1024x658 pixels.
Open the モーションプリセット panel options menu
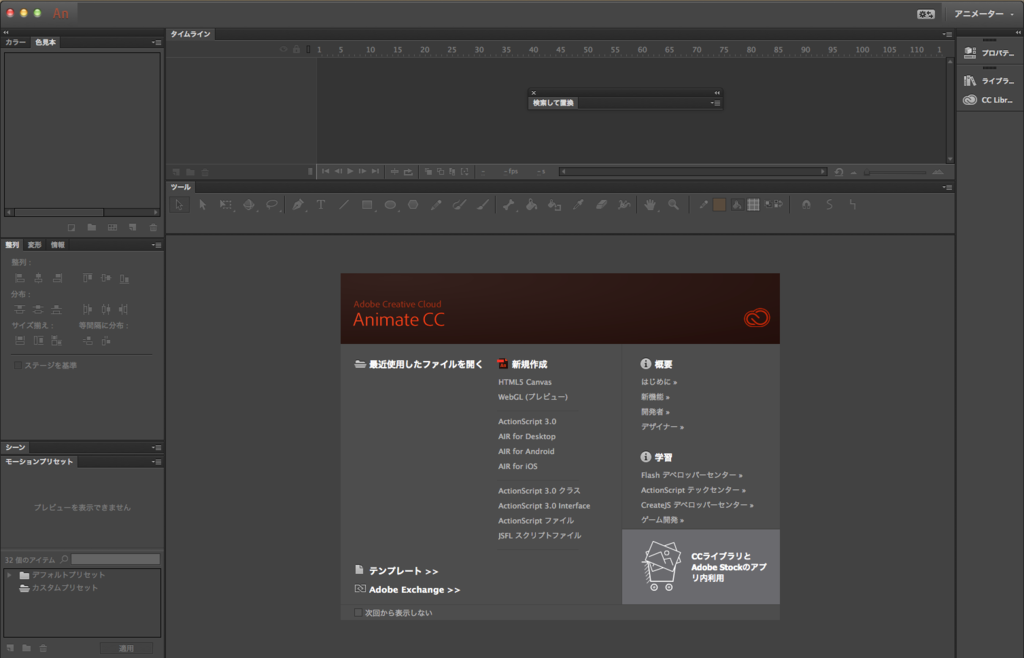157,462
